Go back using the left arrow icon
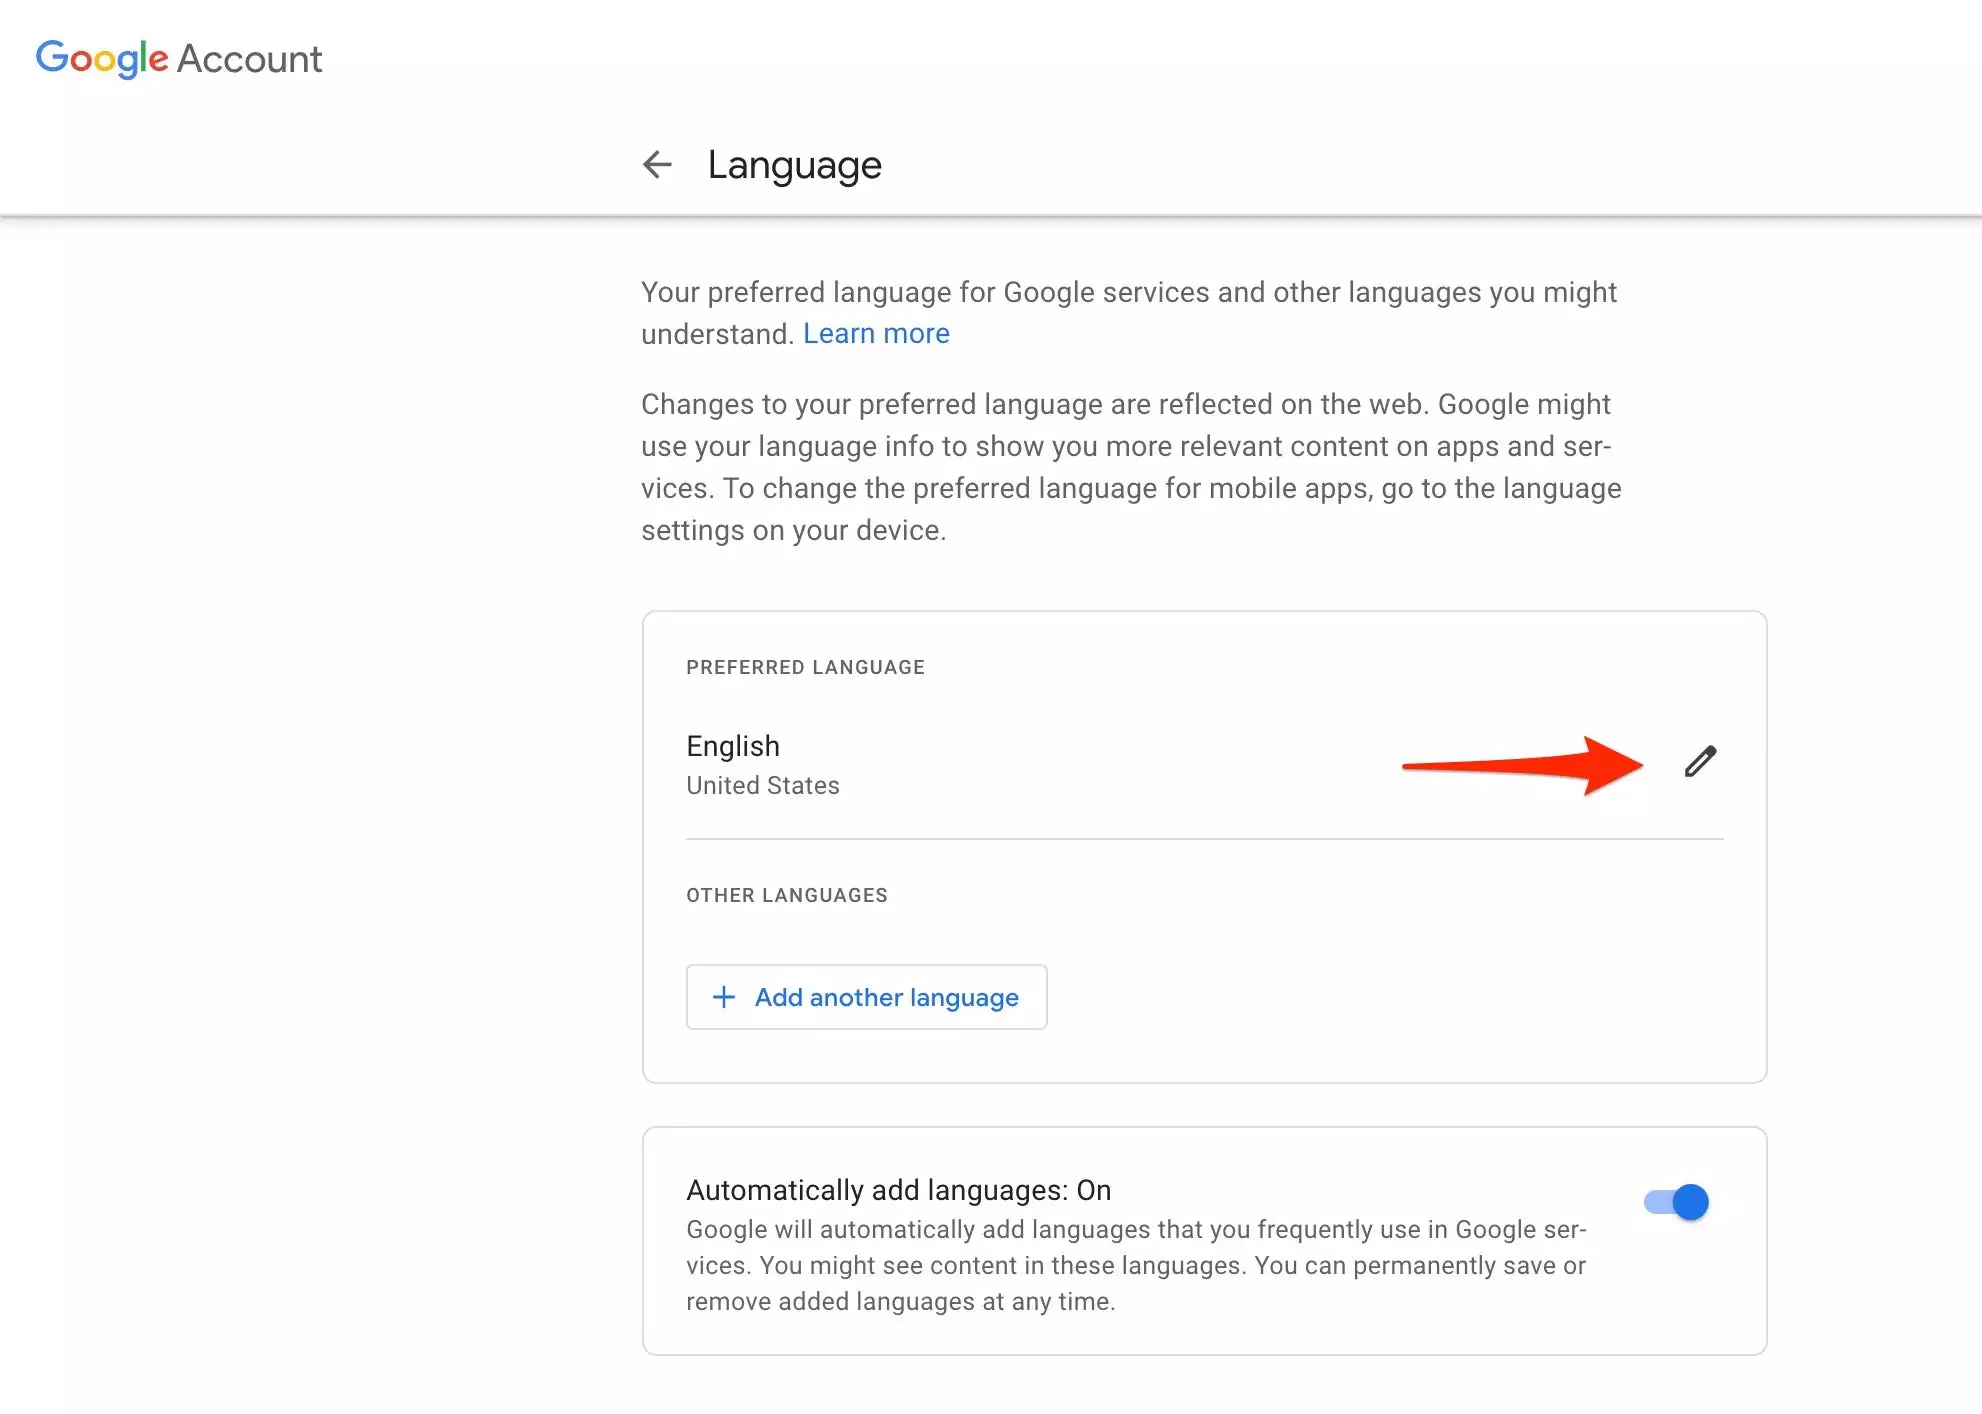 [x=657, y=164]
